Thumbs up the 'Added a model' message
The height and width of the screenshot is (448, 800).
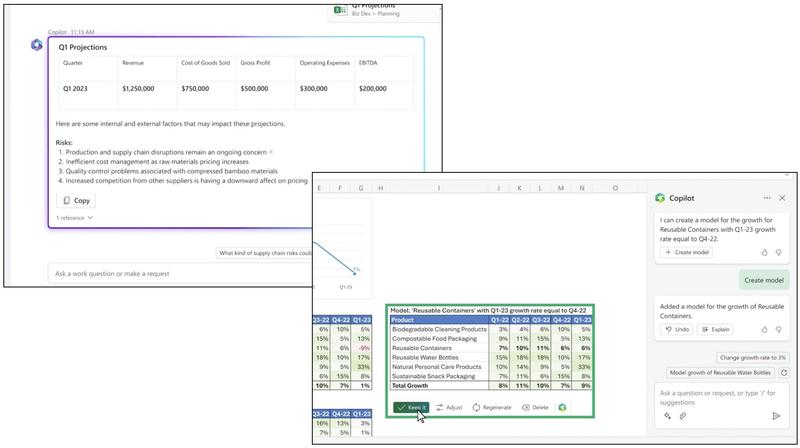[x=764, y=330]
